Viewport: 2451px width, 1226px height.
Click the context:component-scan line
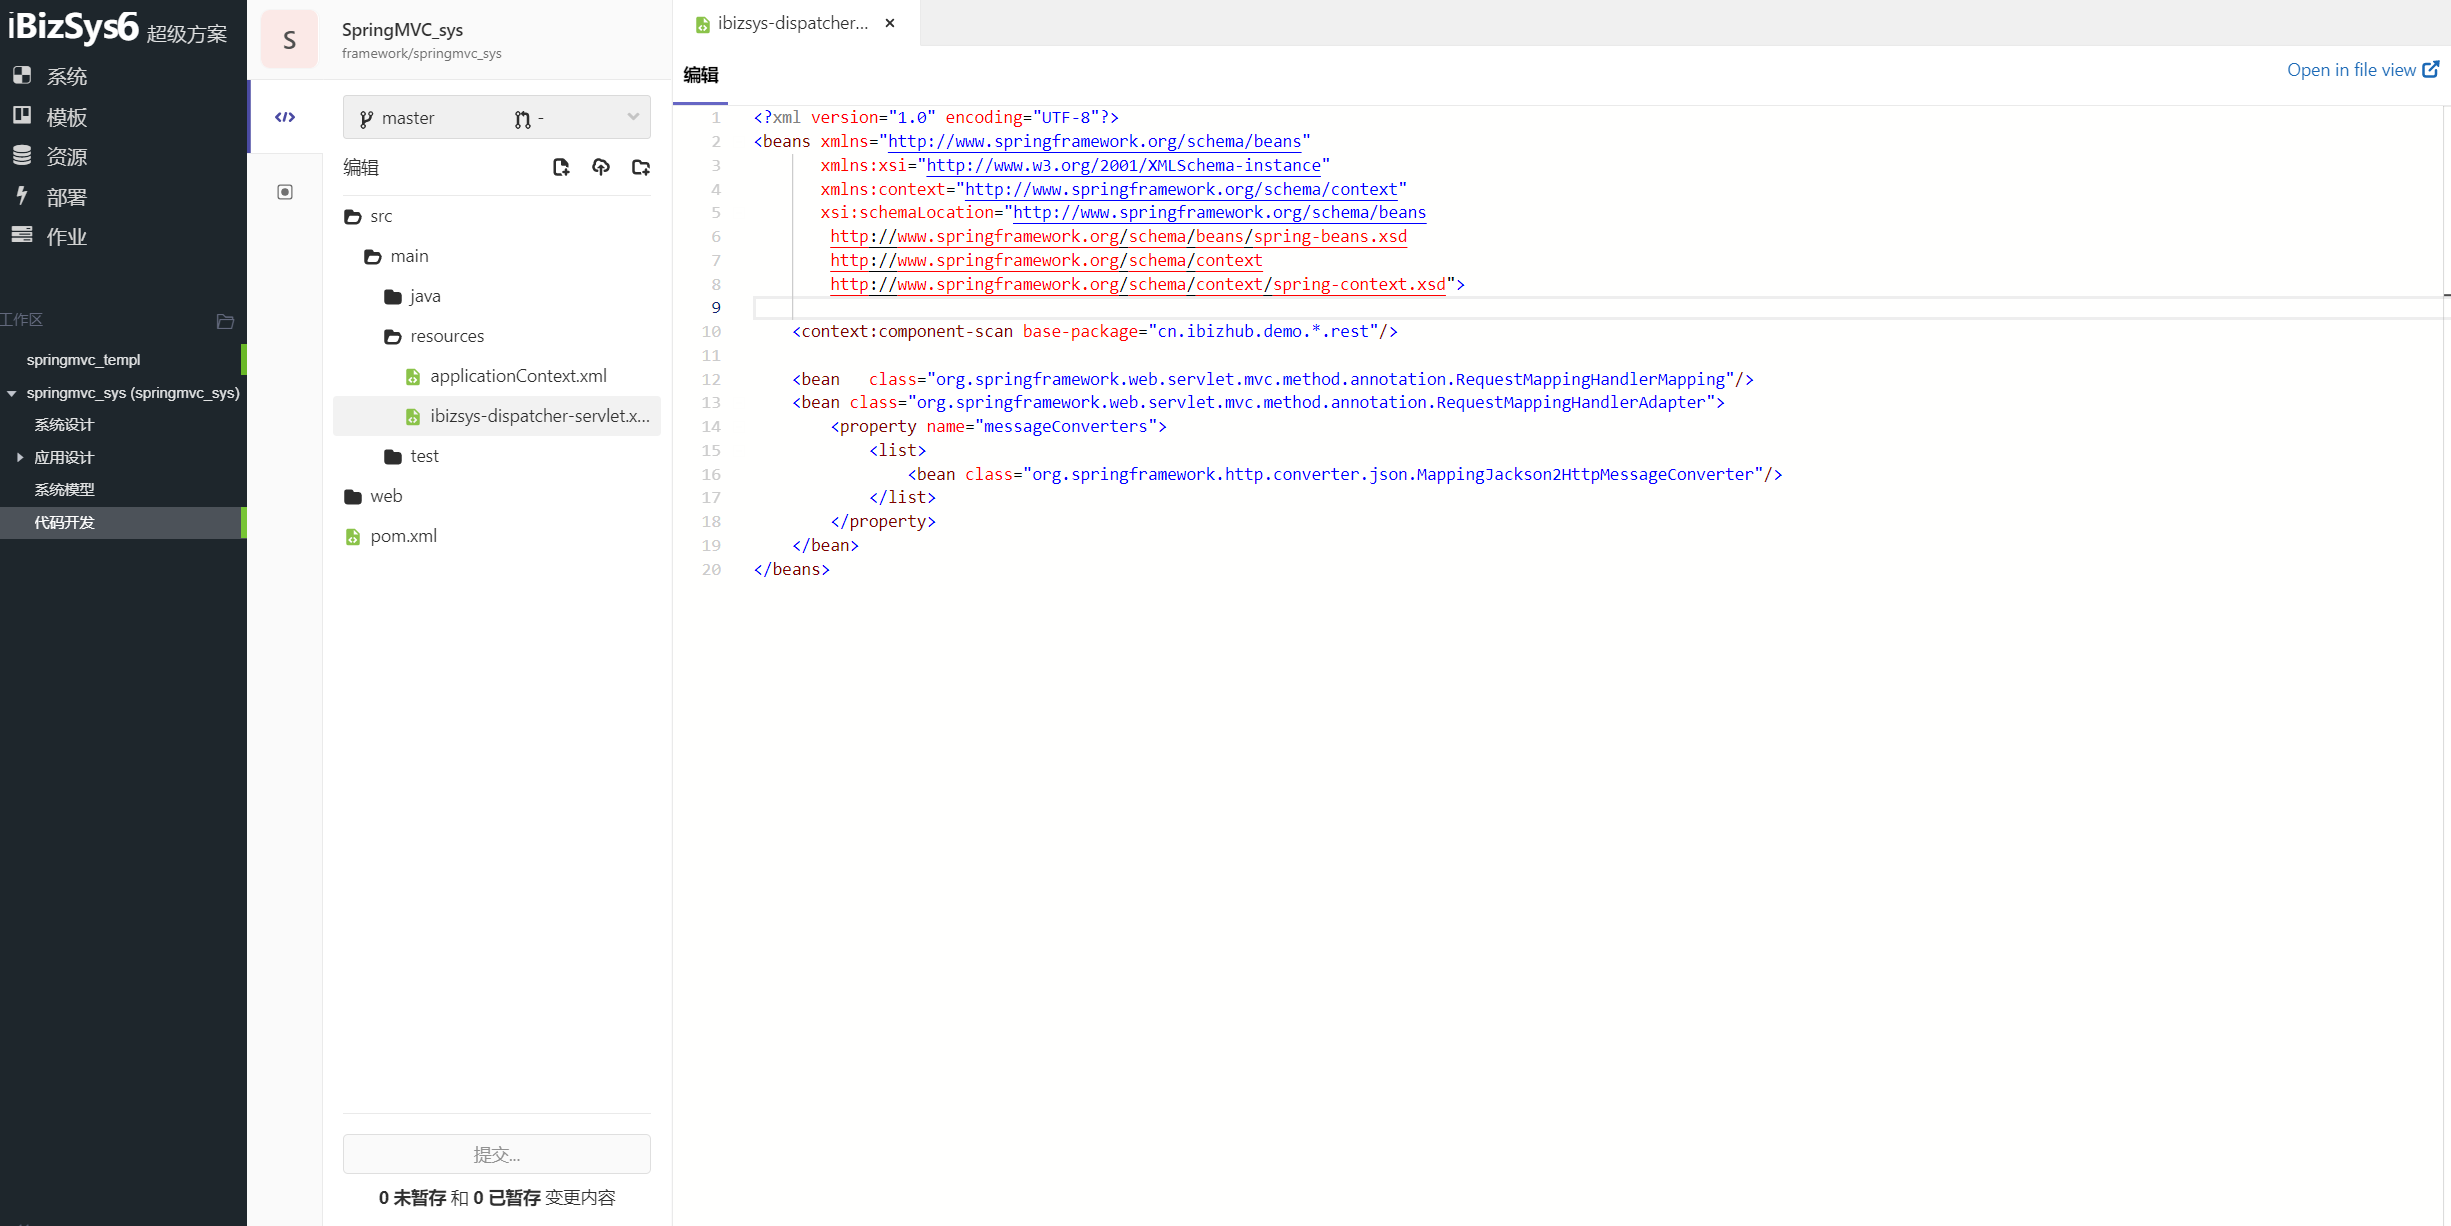[1095, 332]
